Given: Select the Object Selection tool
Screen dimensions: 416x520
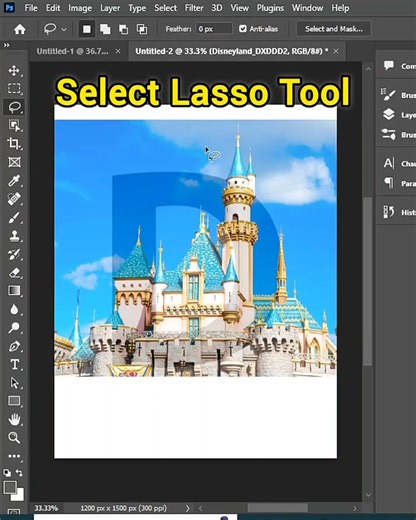Looking at the screenshot, I should point(14,125).
